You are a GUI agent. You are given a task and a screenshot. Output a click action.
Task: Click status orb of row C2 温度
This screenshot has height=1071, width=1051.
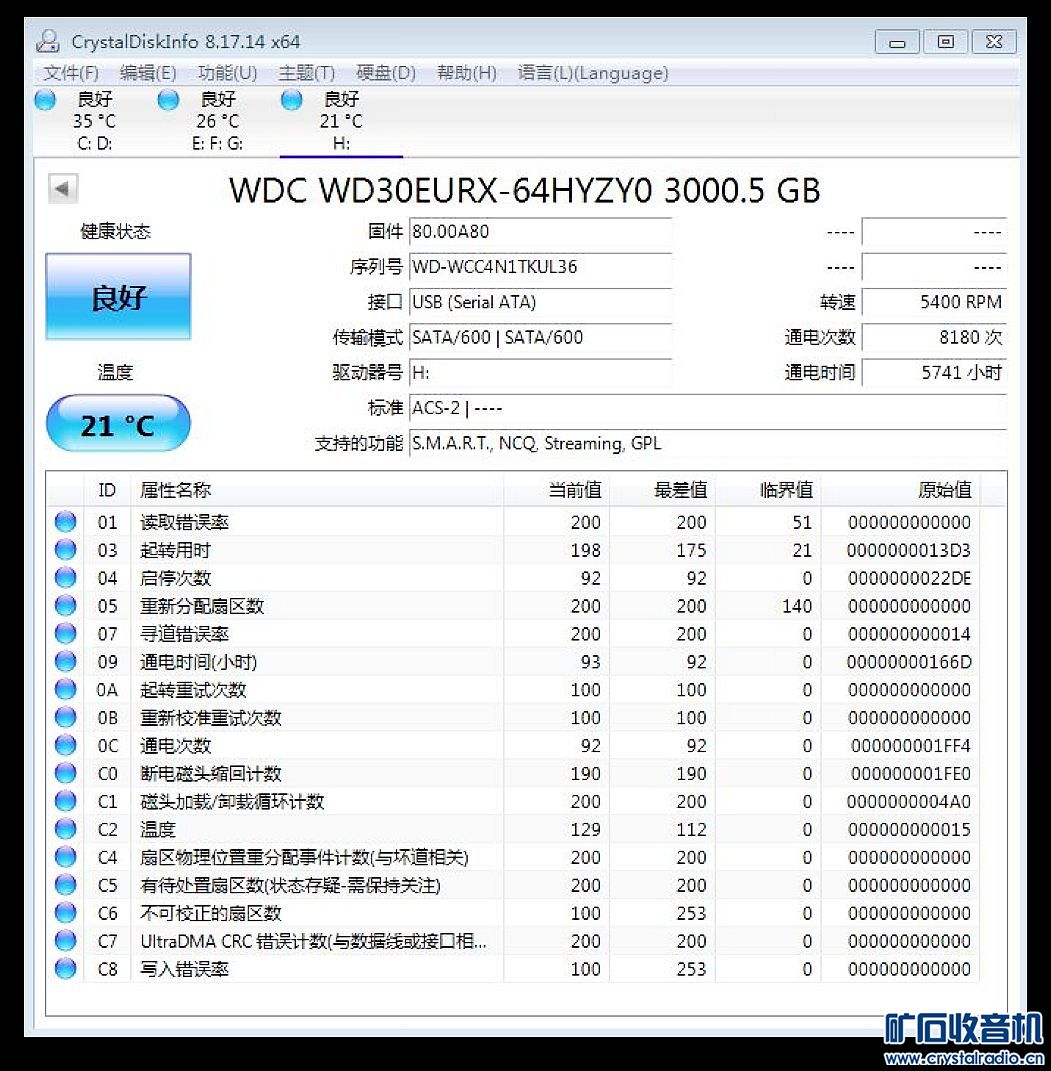pyautogui.click(x=66, y=829)
